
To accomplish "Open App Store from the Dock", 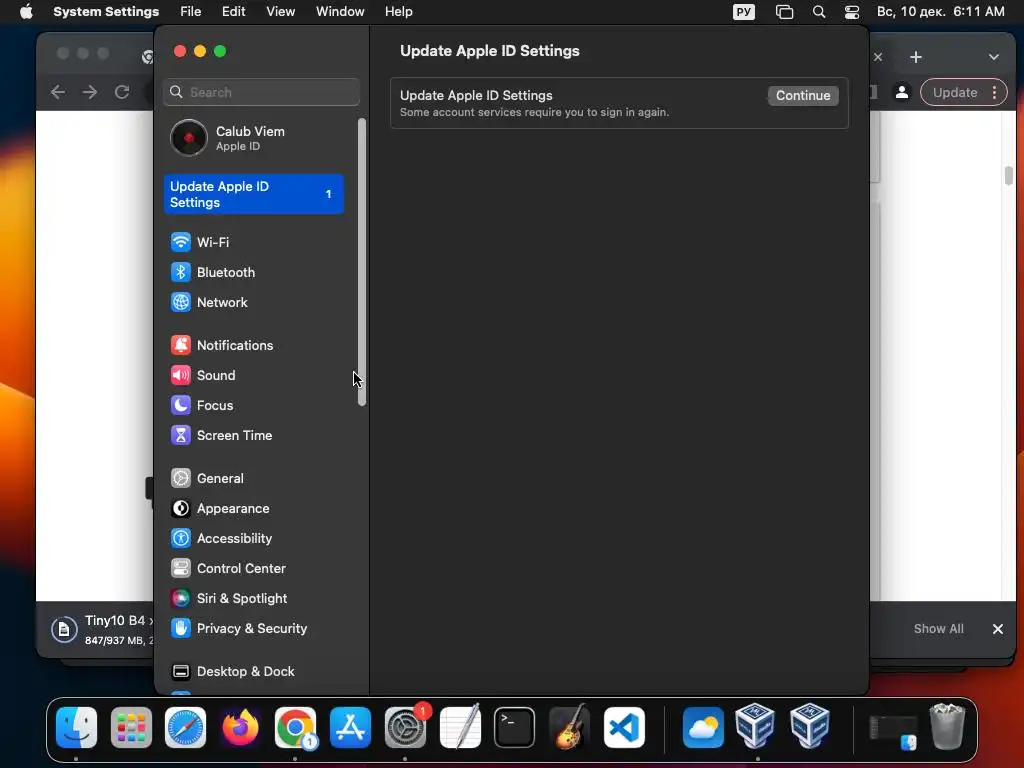I will 350,728.
